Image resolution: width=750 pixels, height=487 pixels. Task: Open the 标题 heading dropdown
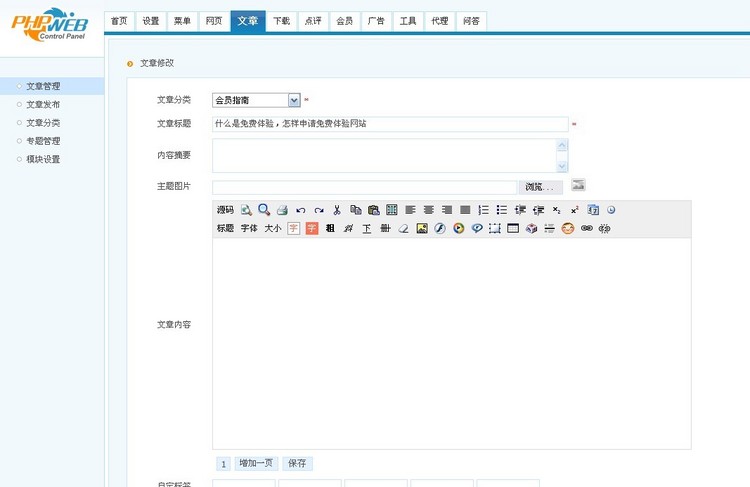coord(225,228)
